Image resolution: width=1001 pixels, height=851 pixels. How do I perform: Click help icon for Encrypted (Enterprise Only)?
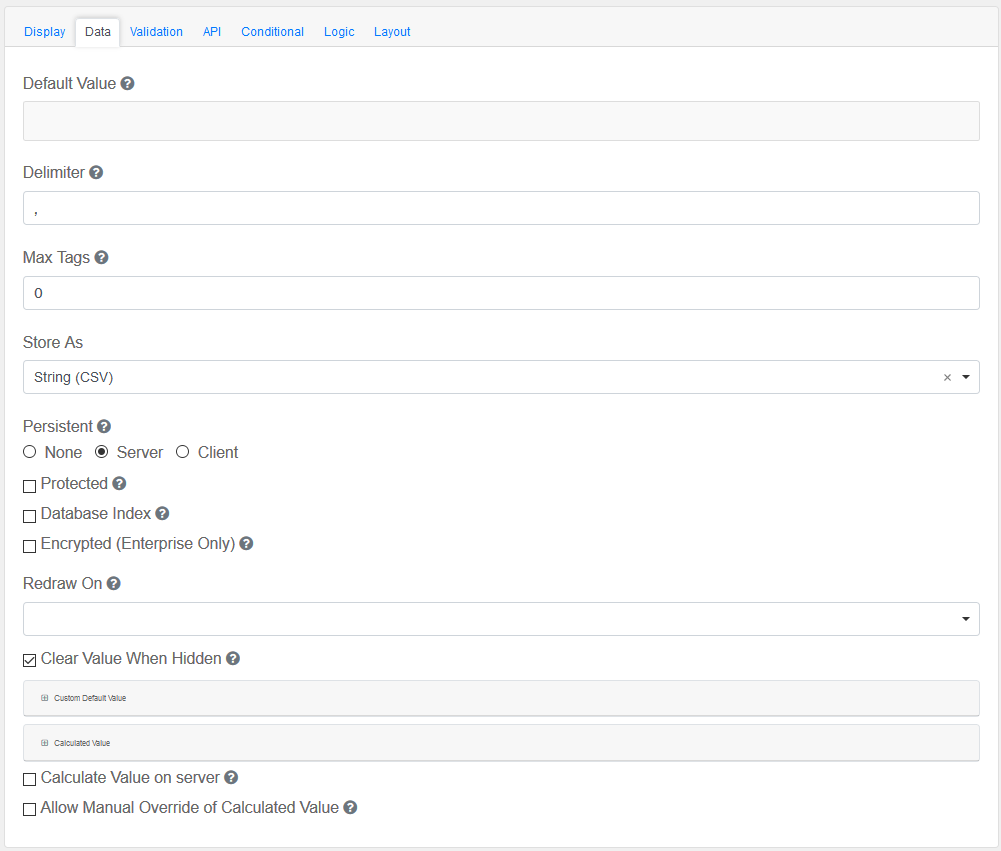coord(246,544)
